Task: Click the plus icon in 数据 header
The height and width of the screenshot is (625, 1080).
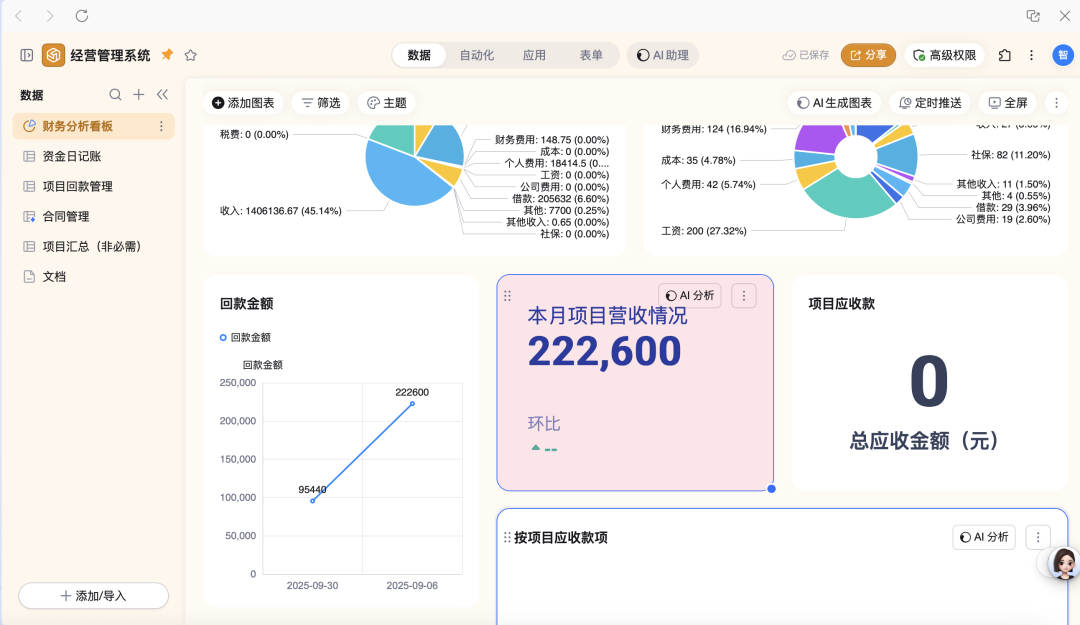Action: coord(139,95)
